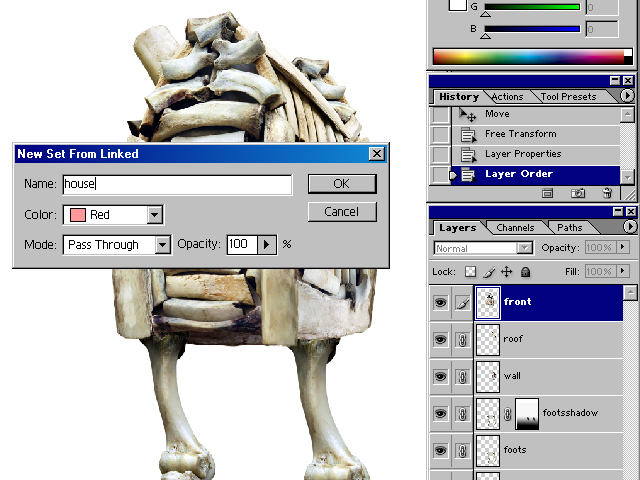Screen dimensions: 640x480
Task: Click the link icon on roof layer
Action: [461, 339]
